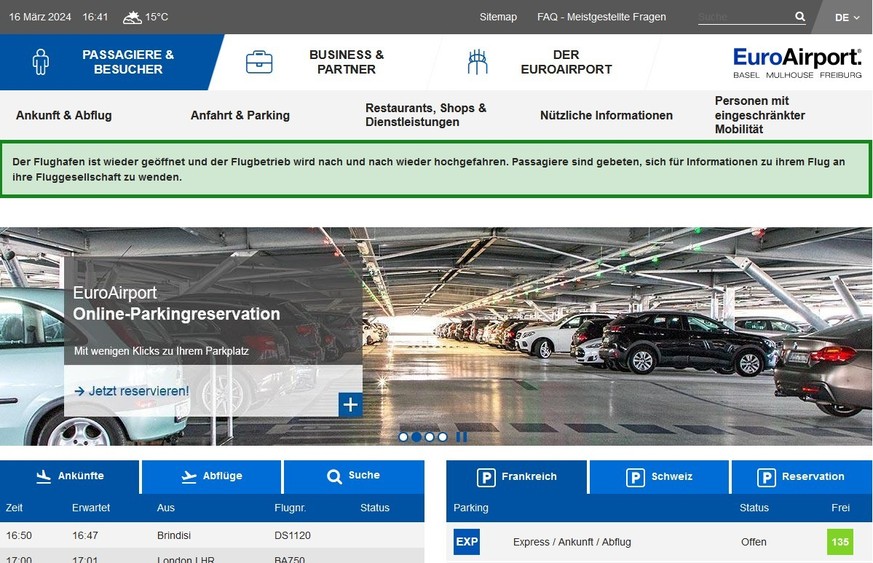Screen dimensions: 873x563
Task: Click the landing plane icon
Action: tap(43, 477)
